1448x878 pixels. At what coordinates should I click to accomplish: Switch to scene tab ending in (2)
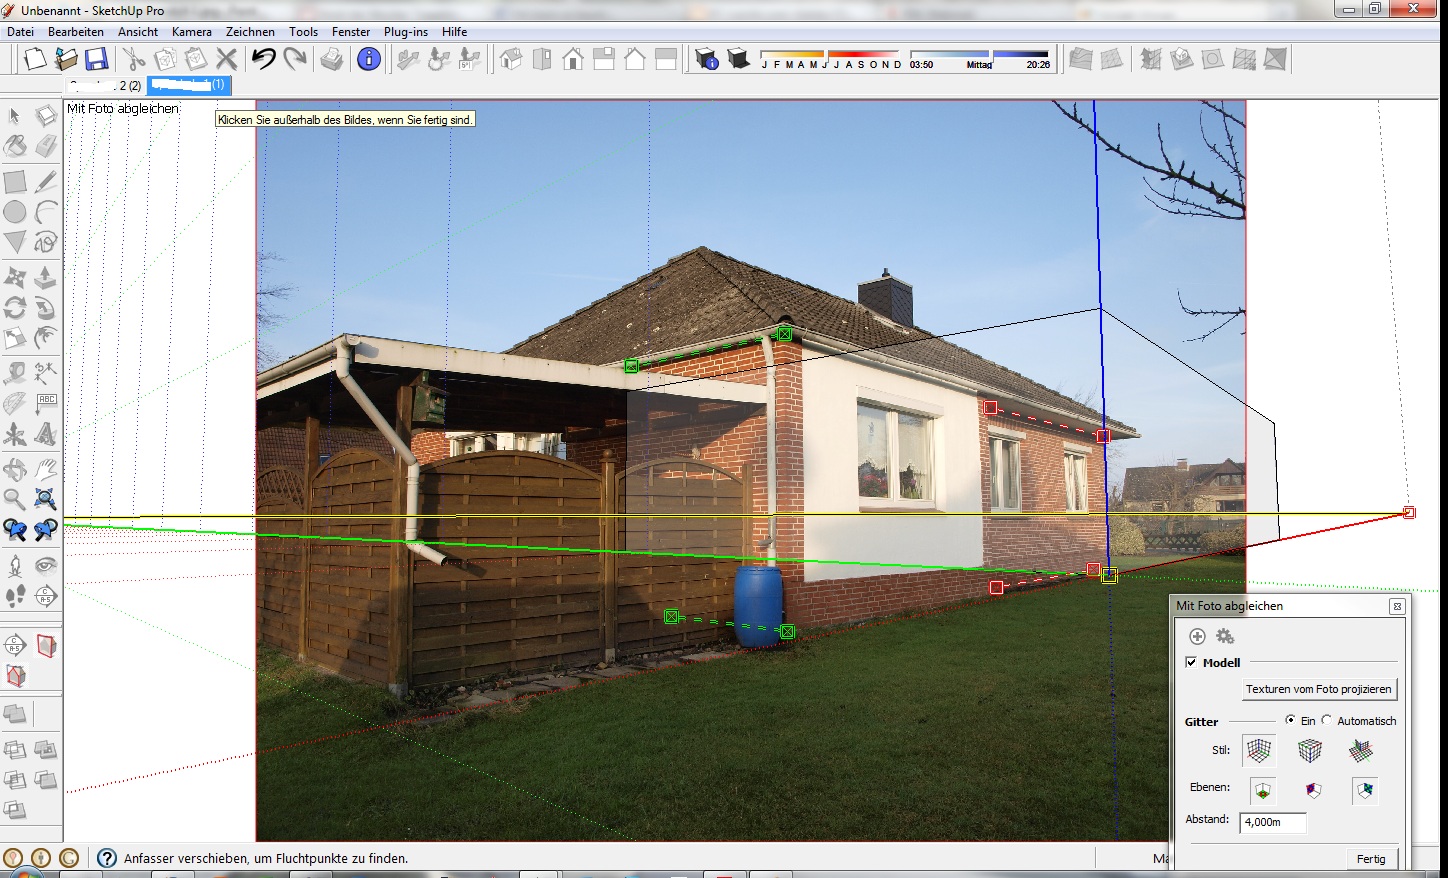pyautogui.click(x=105, y=86)
